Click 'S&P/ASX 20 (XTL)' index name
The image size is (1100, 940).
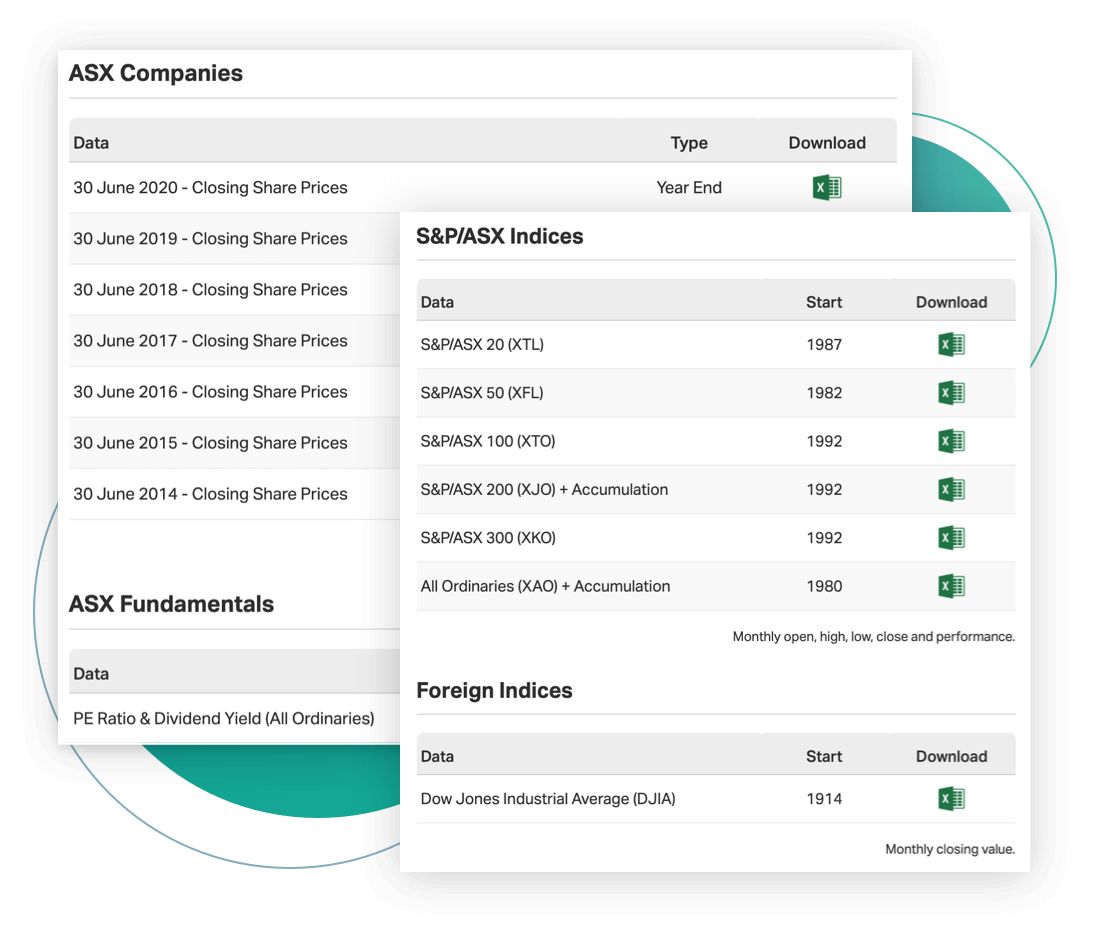point(482,345)
